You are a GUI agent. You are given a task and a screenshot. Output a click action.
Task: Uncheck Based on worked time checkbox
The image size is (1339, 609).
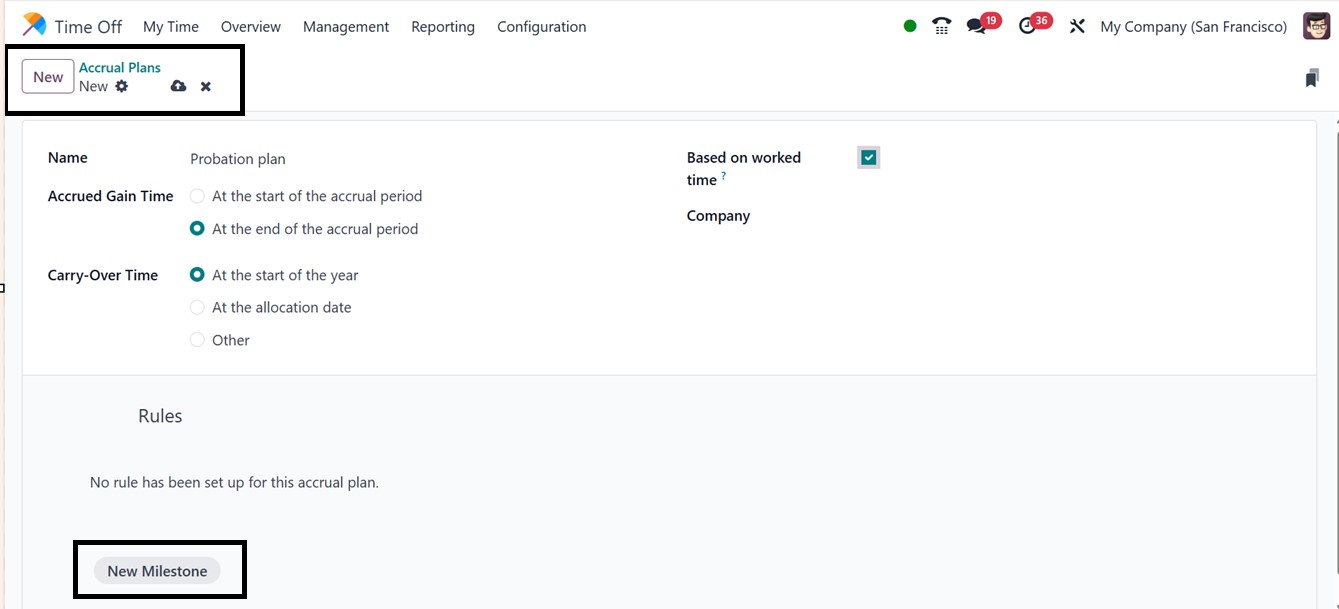coord(868,157)
